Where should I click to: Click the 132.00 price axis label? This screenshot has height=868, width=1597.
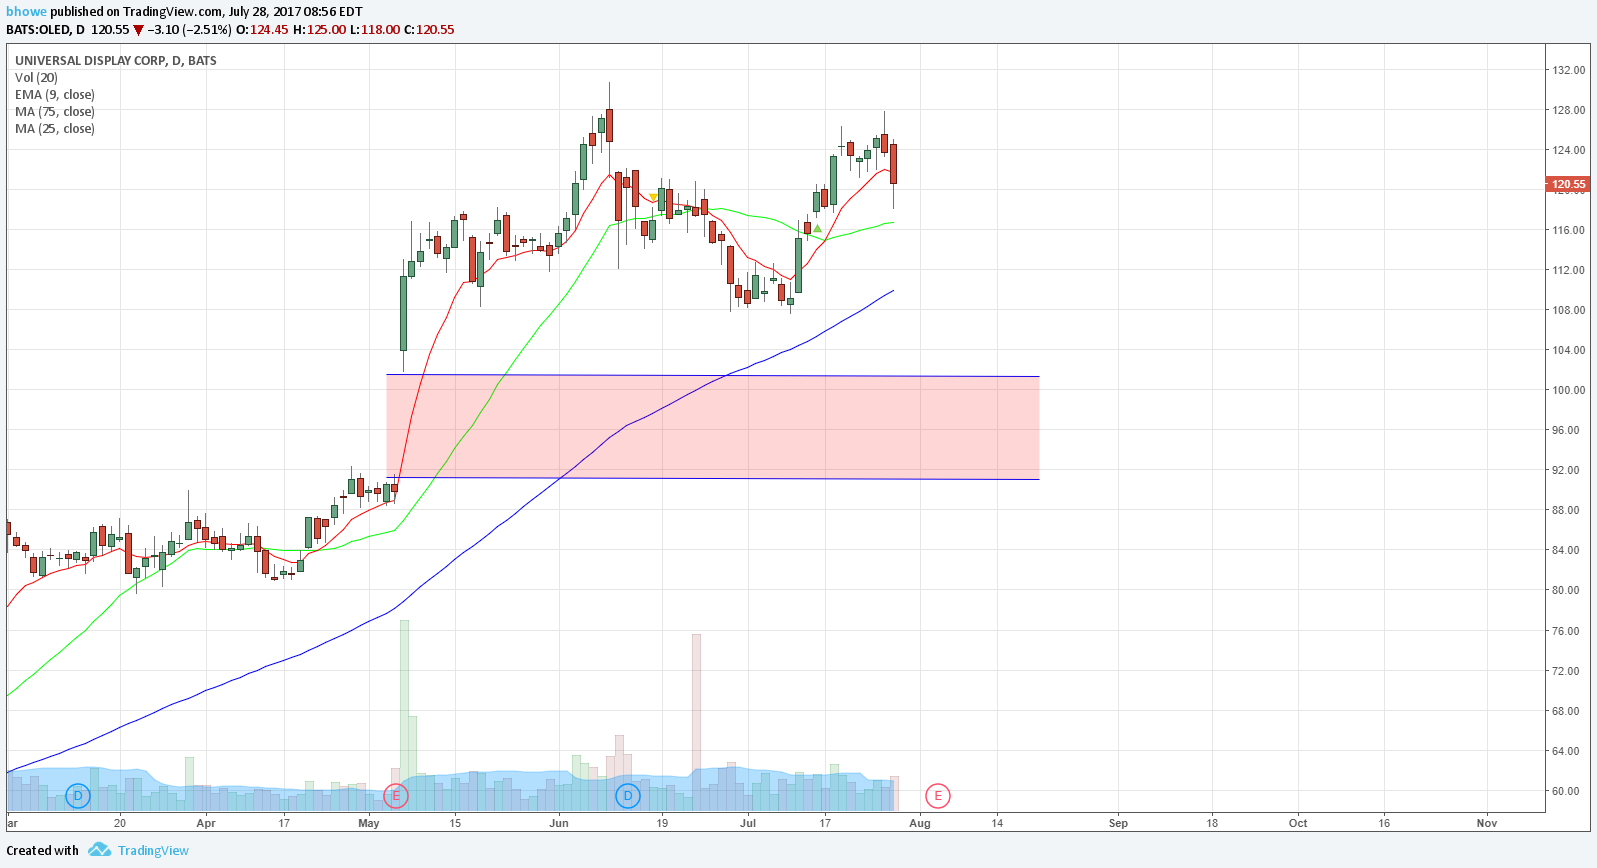(x=1568, y=70)
